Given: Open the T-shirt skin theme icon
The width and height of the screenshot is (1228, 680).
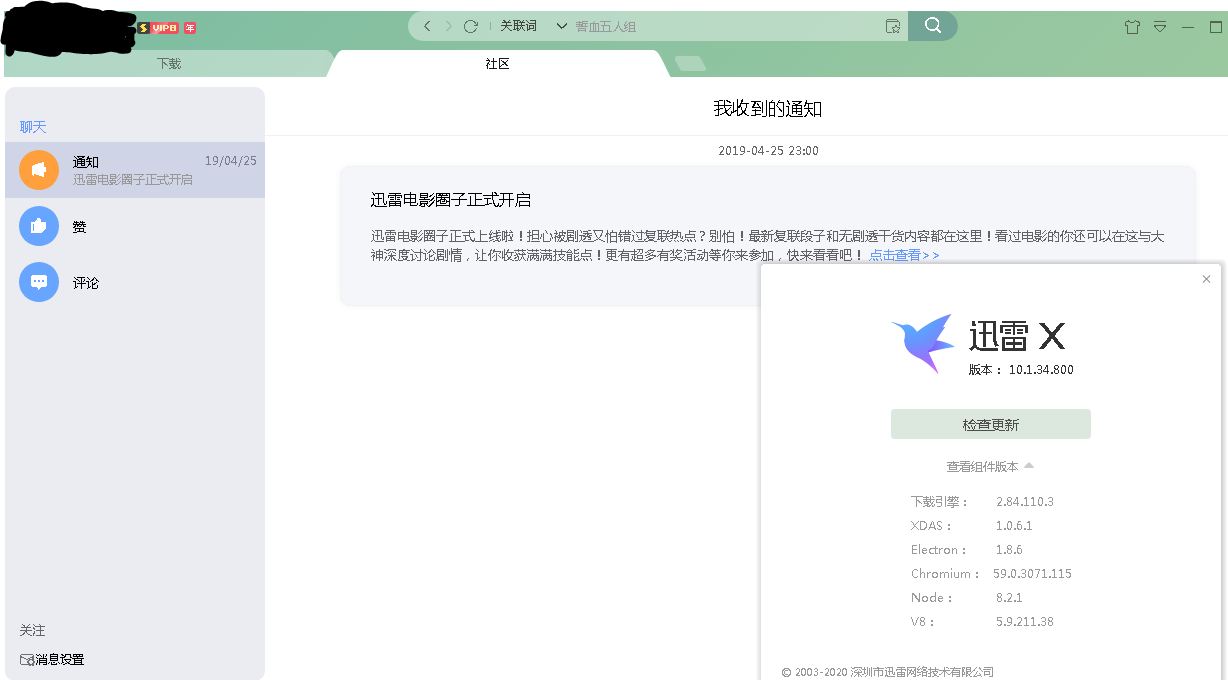Looking at the screenshot, I should pos(1132,26).
